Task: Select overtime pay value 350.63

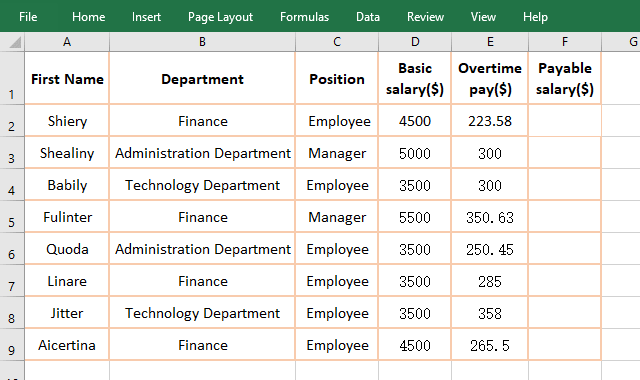Action: tap(490, 217)
